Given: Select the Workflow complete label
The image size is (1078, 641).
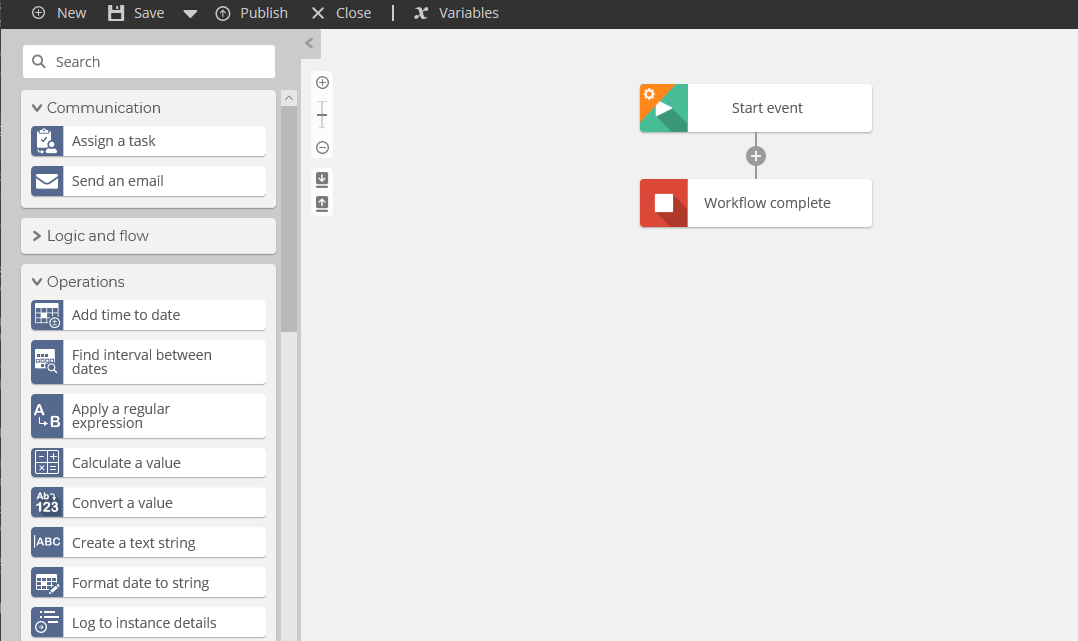Looking at the screenshot, I should [767, 203].
